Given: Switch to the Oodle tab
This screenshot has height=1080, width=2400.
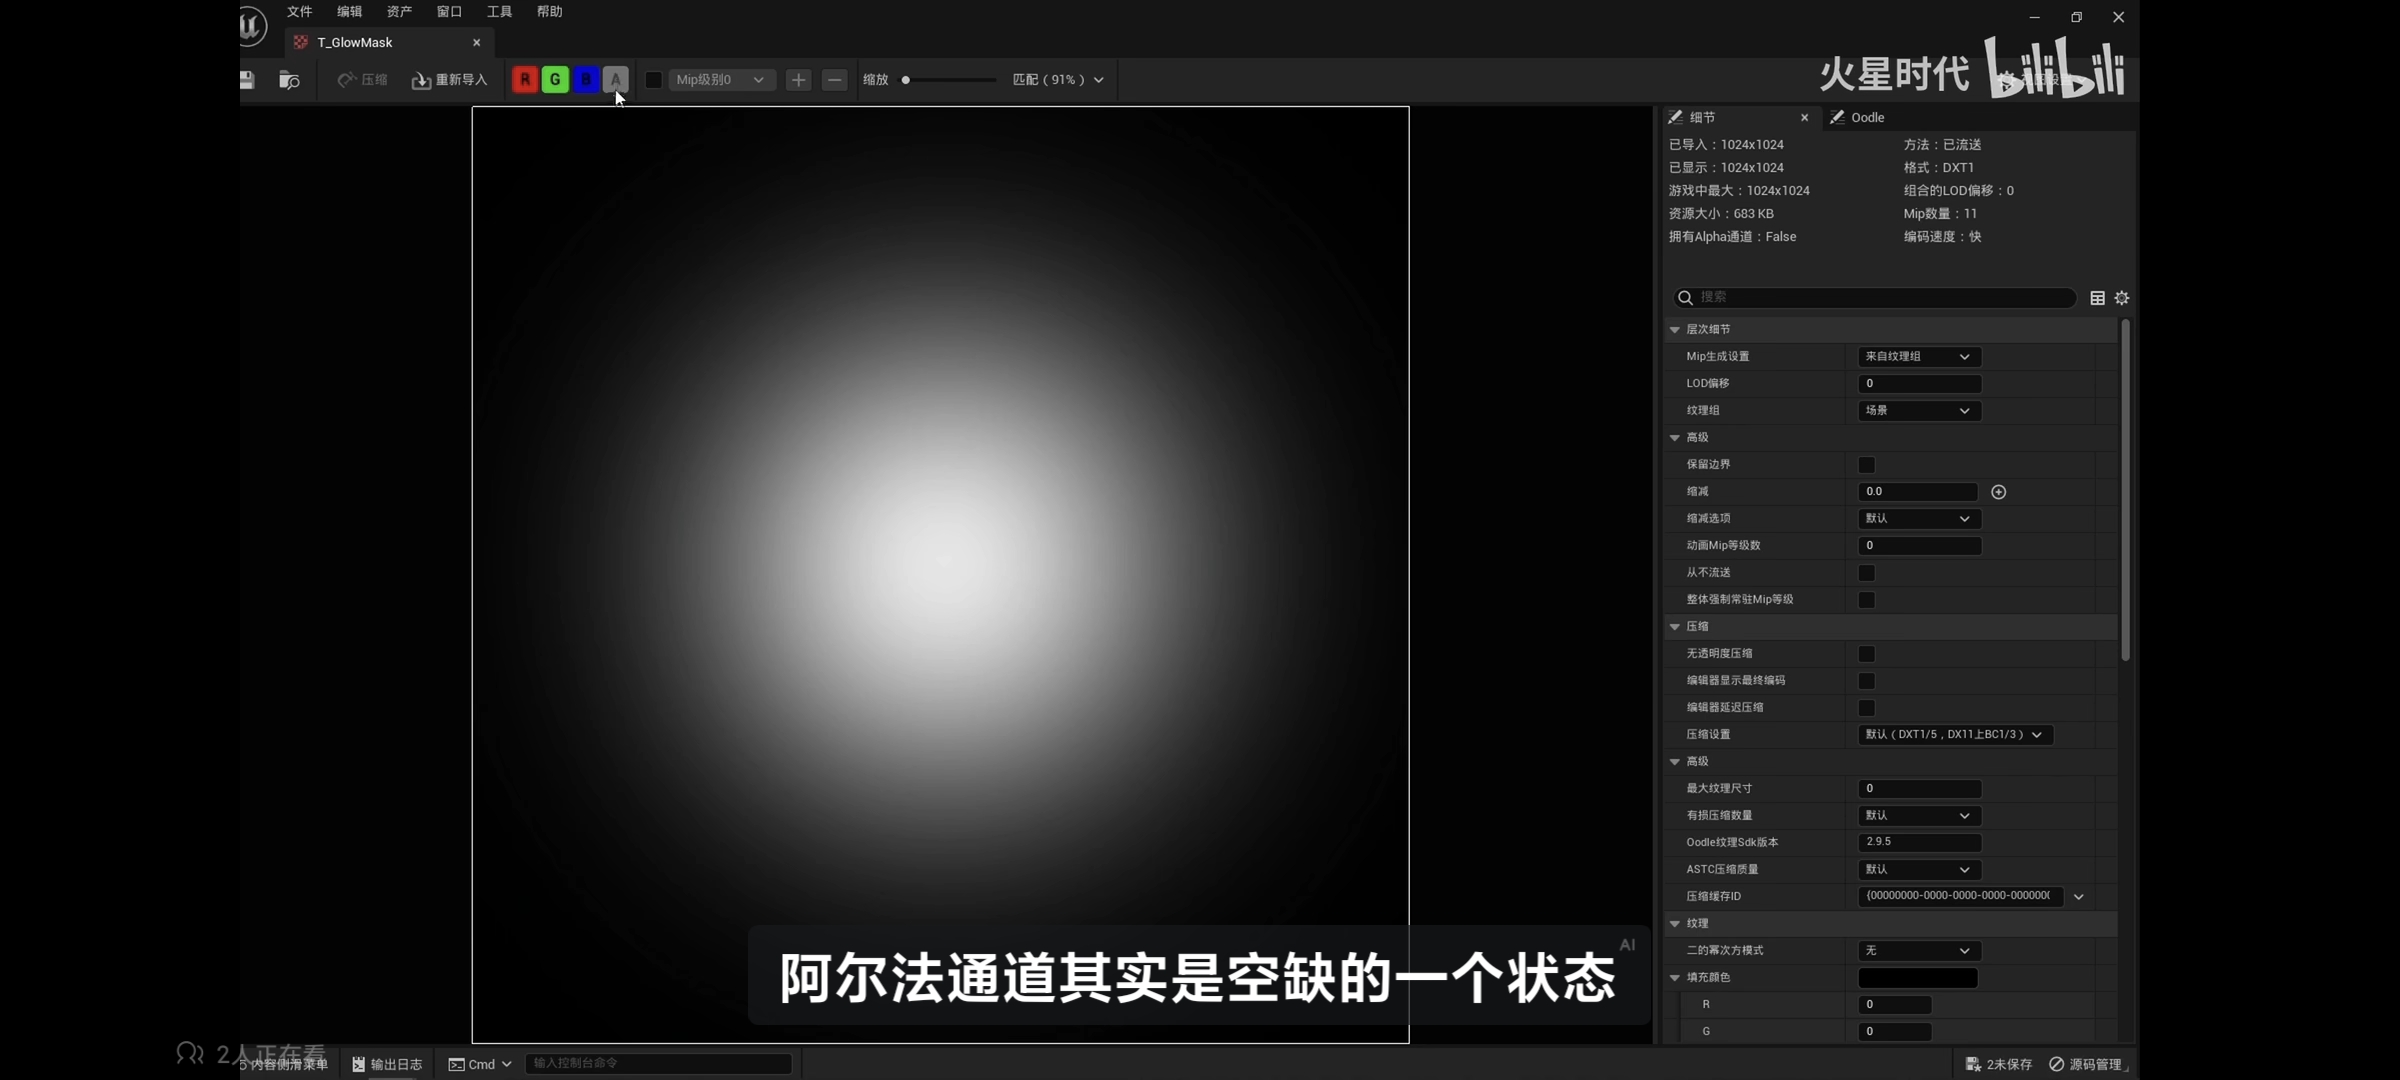Looking at the screenshot, I should [1866, 118].
